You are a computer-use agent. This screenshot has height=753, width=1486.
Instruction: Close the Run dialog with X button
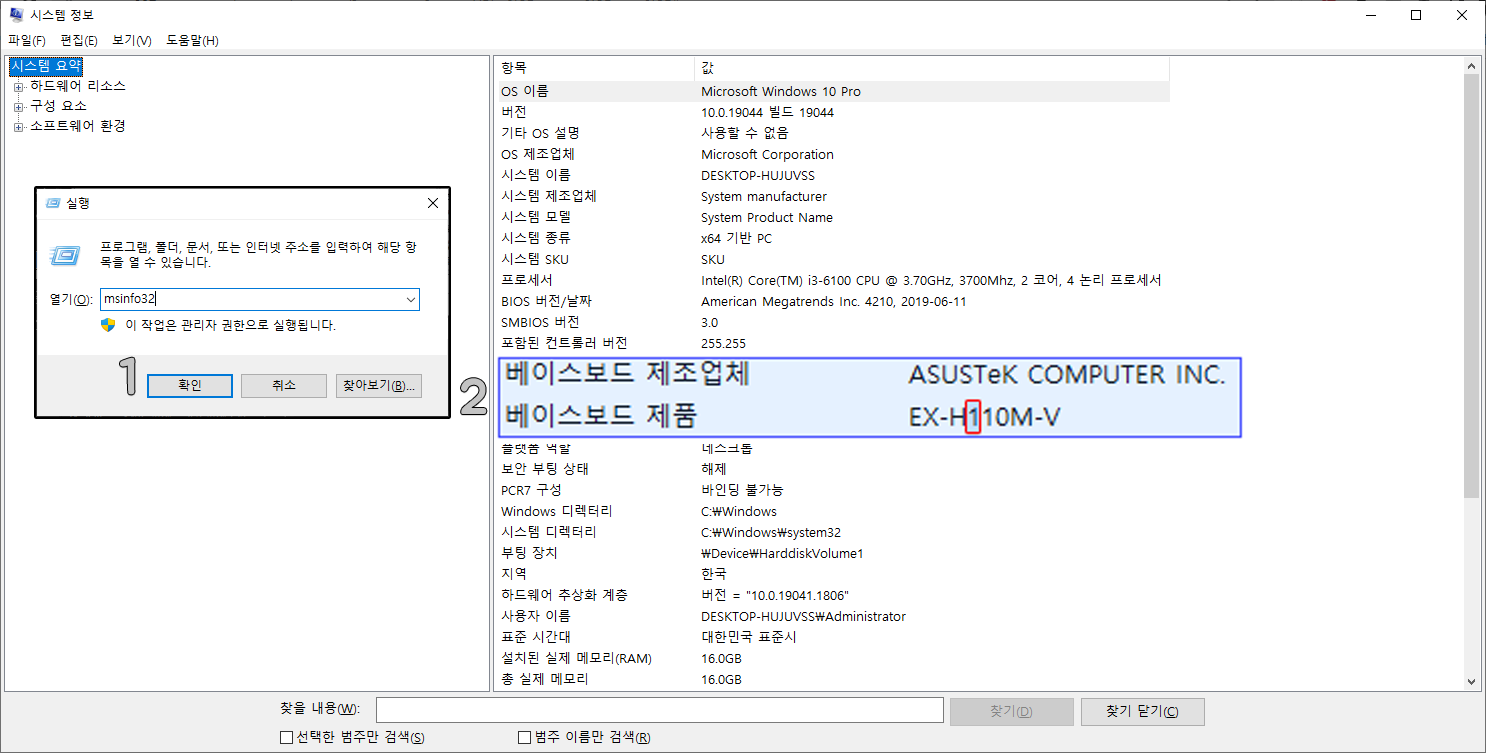pyautogui.click(x=433, y=203)
